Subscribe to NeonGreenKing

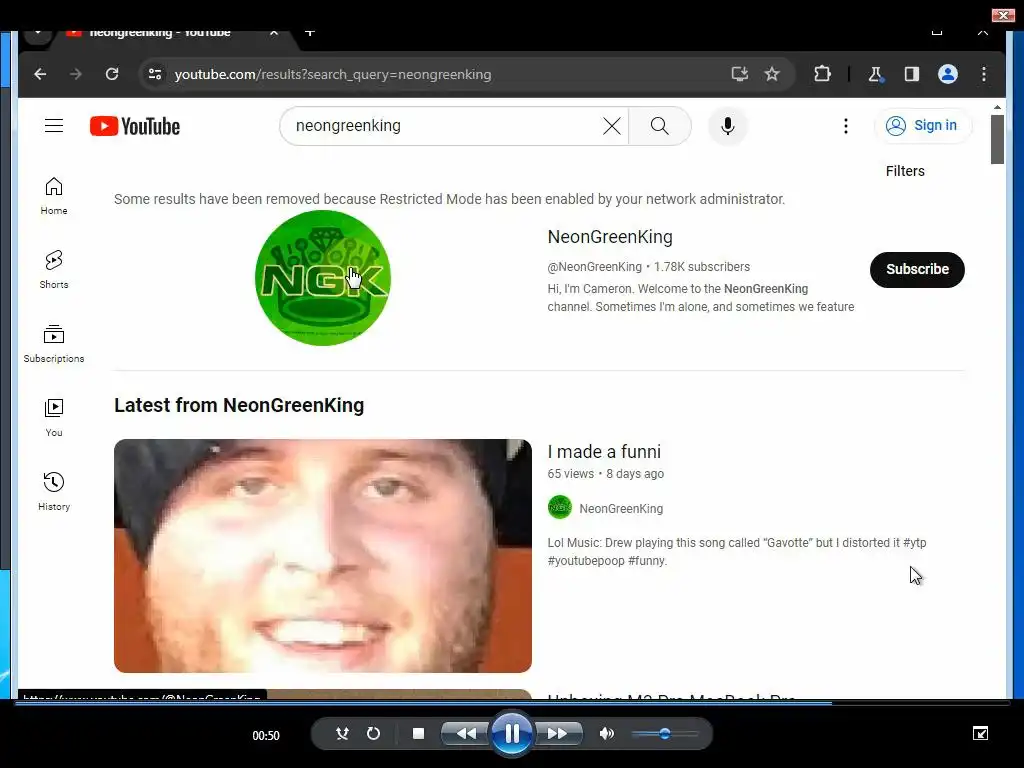pyautogui.click(x=917, y=269)
